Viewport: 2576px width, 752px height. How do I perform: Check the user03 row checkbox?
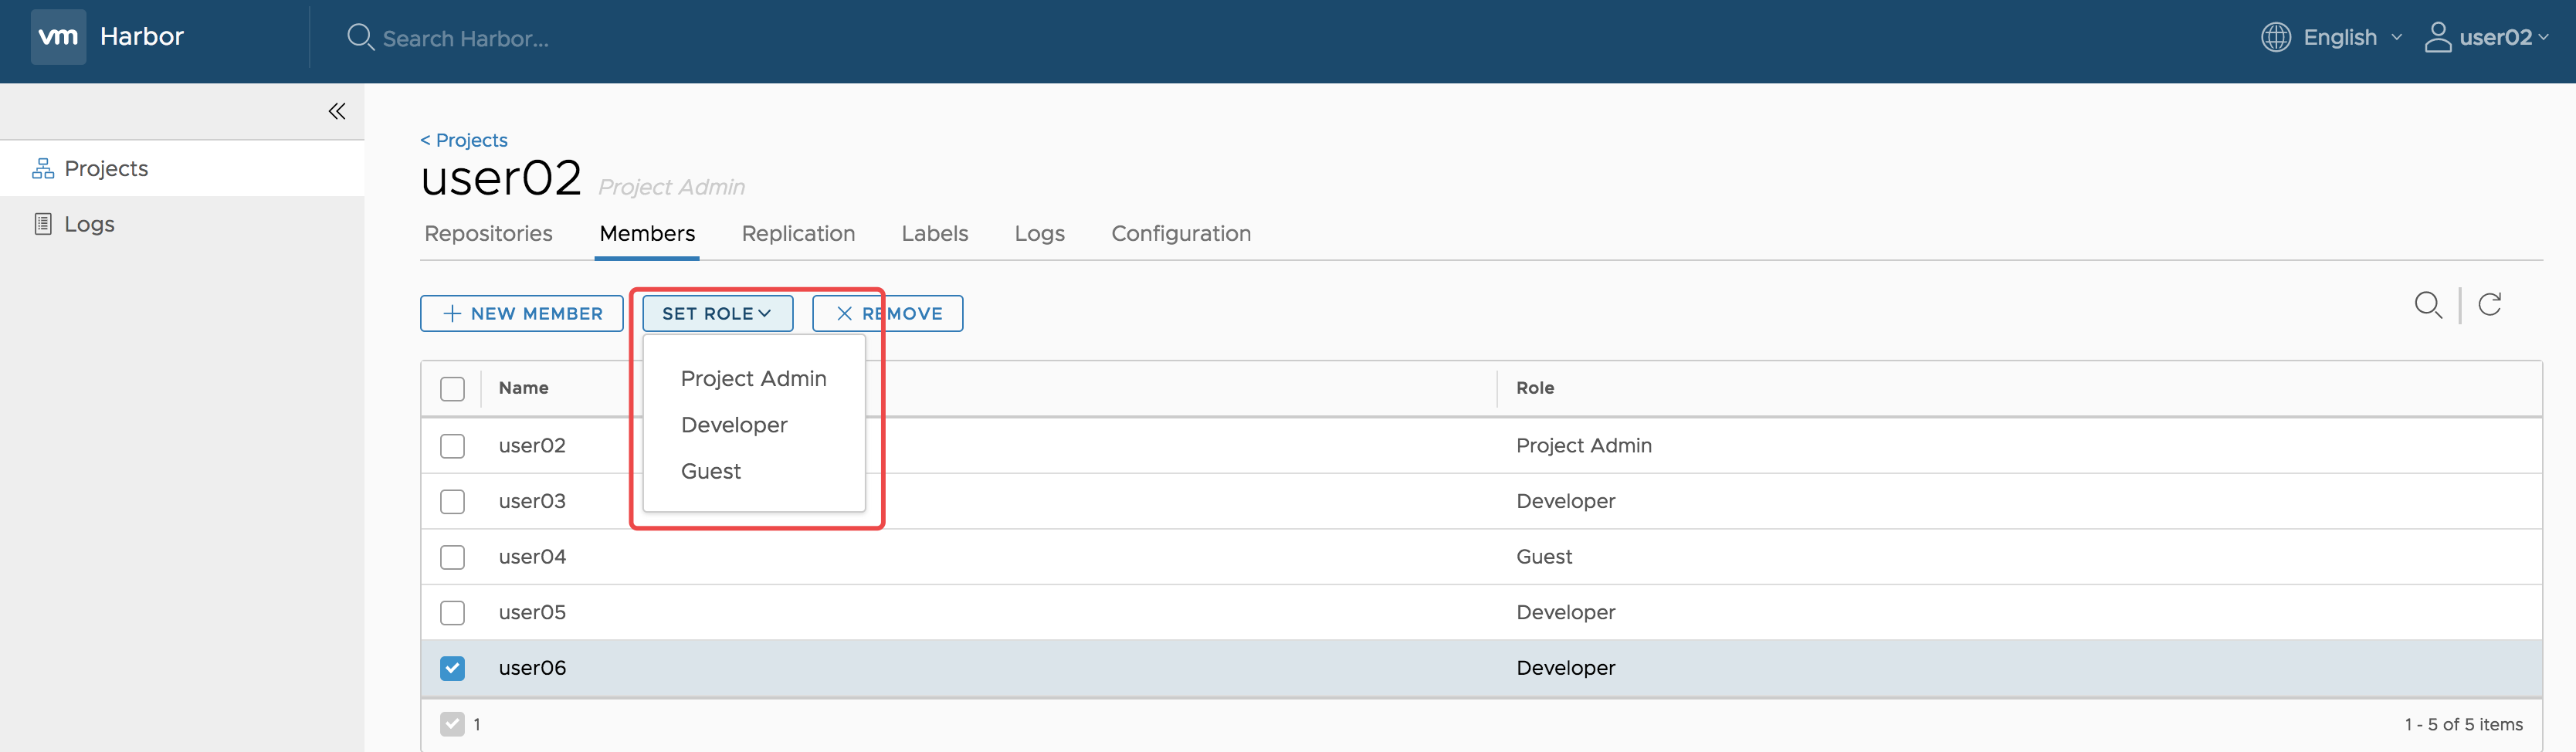(452, 501)
